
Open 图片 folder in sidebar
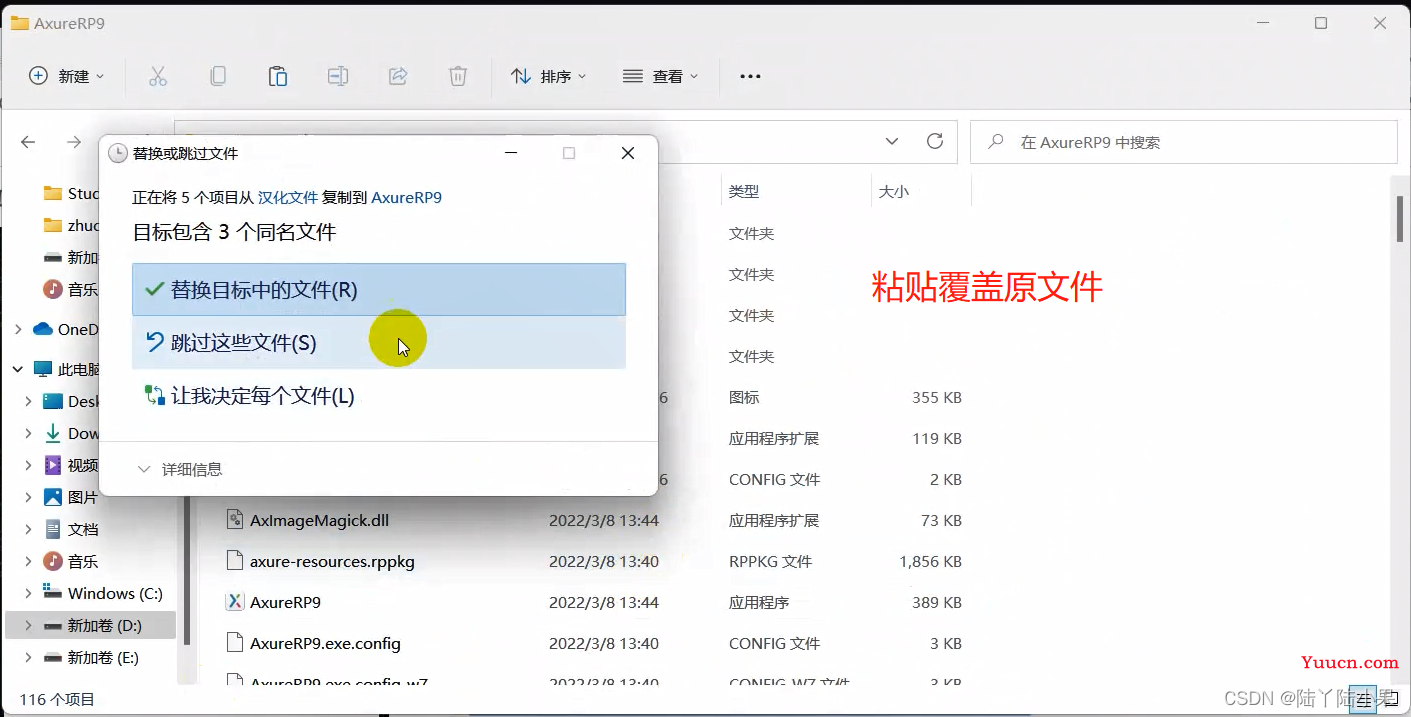point(83,497)
